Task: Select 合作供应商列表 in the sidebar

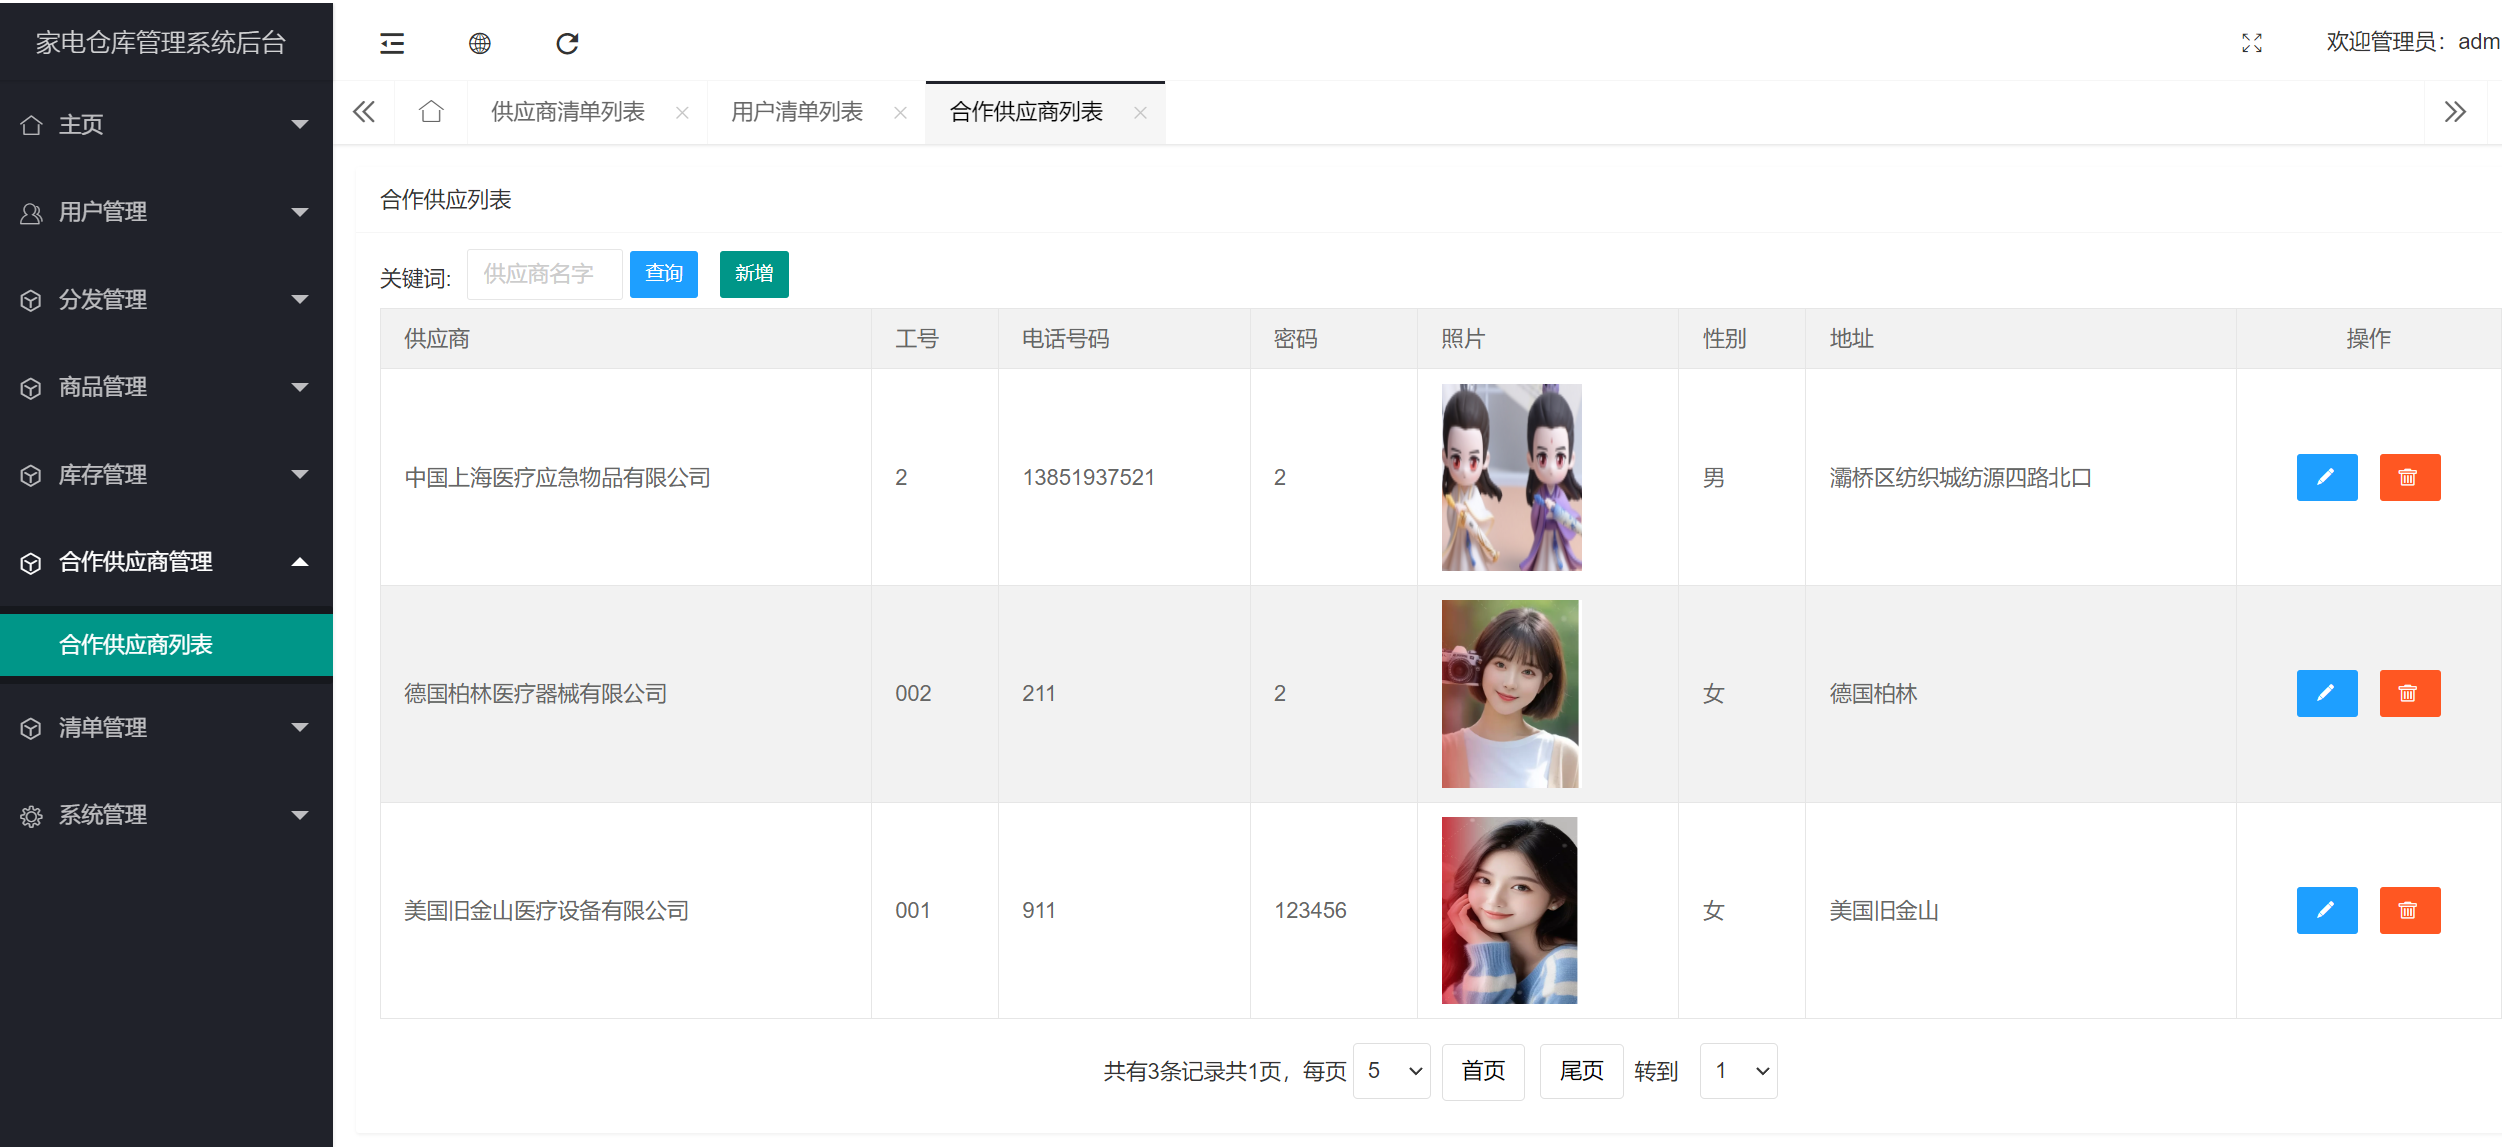Action: click(x=136, y=645)
